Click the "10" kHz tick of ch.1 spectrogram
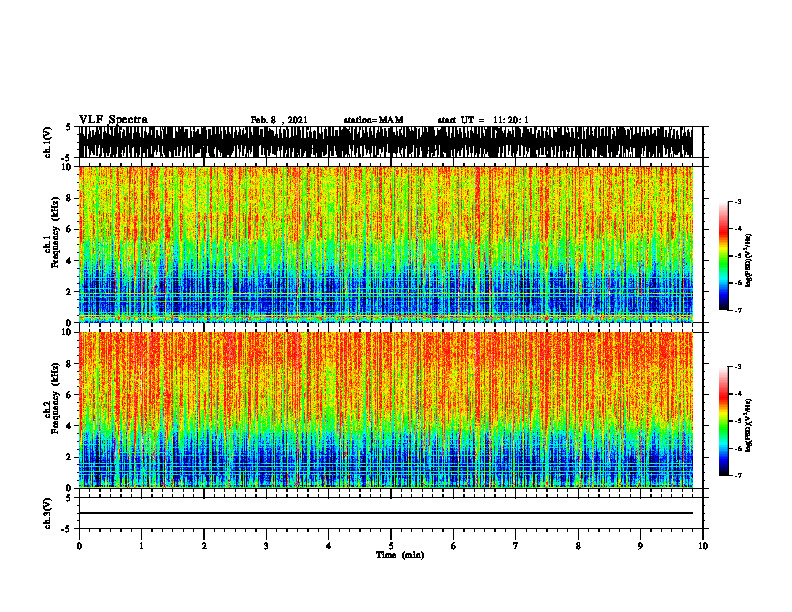Viewport: 792px width, 612px height. [x=67, y=167]
